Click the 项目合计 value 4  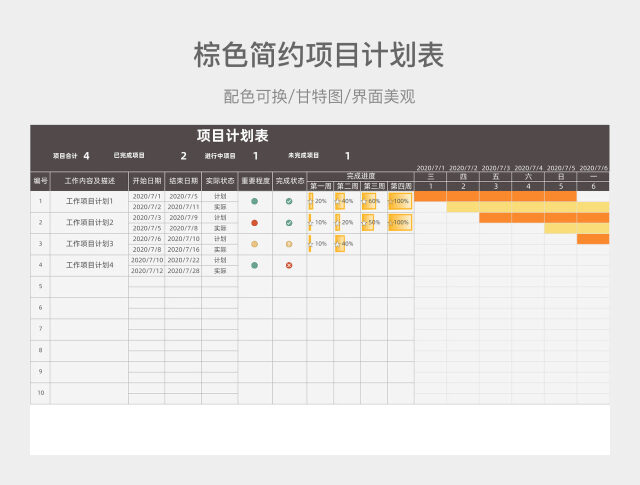86,156
